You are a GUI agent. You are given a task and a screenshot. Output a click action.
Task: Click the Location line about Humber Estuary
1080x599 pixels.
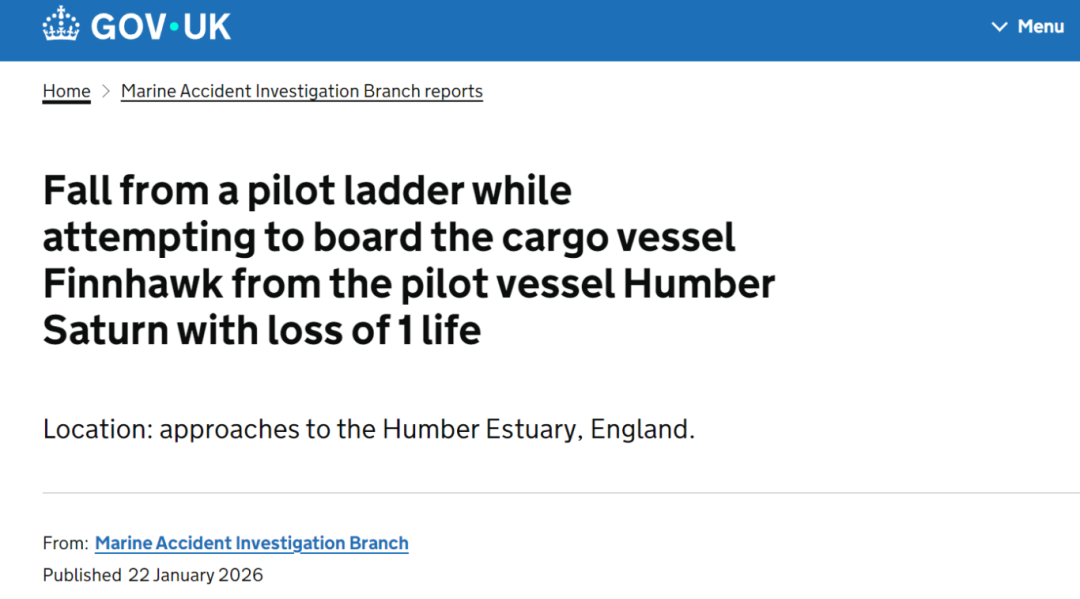pyautogui.click(x=368, y=430)
